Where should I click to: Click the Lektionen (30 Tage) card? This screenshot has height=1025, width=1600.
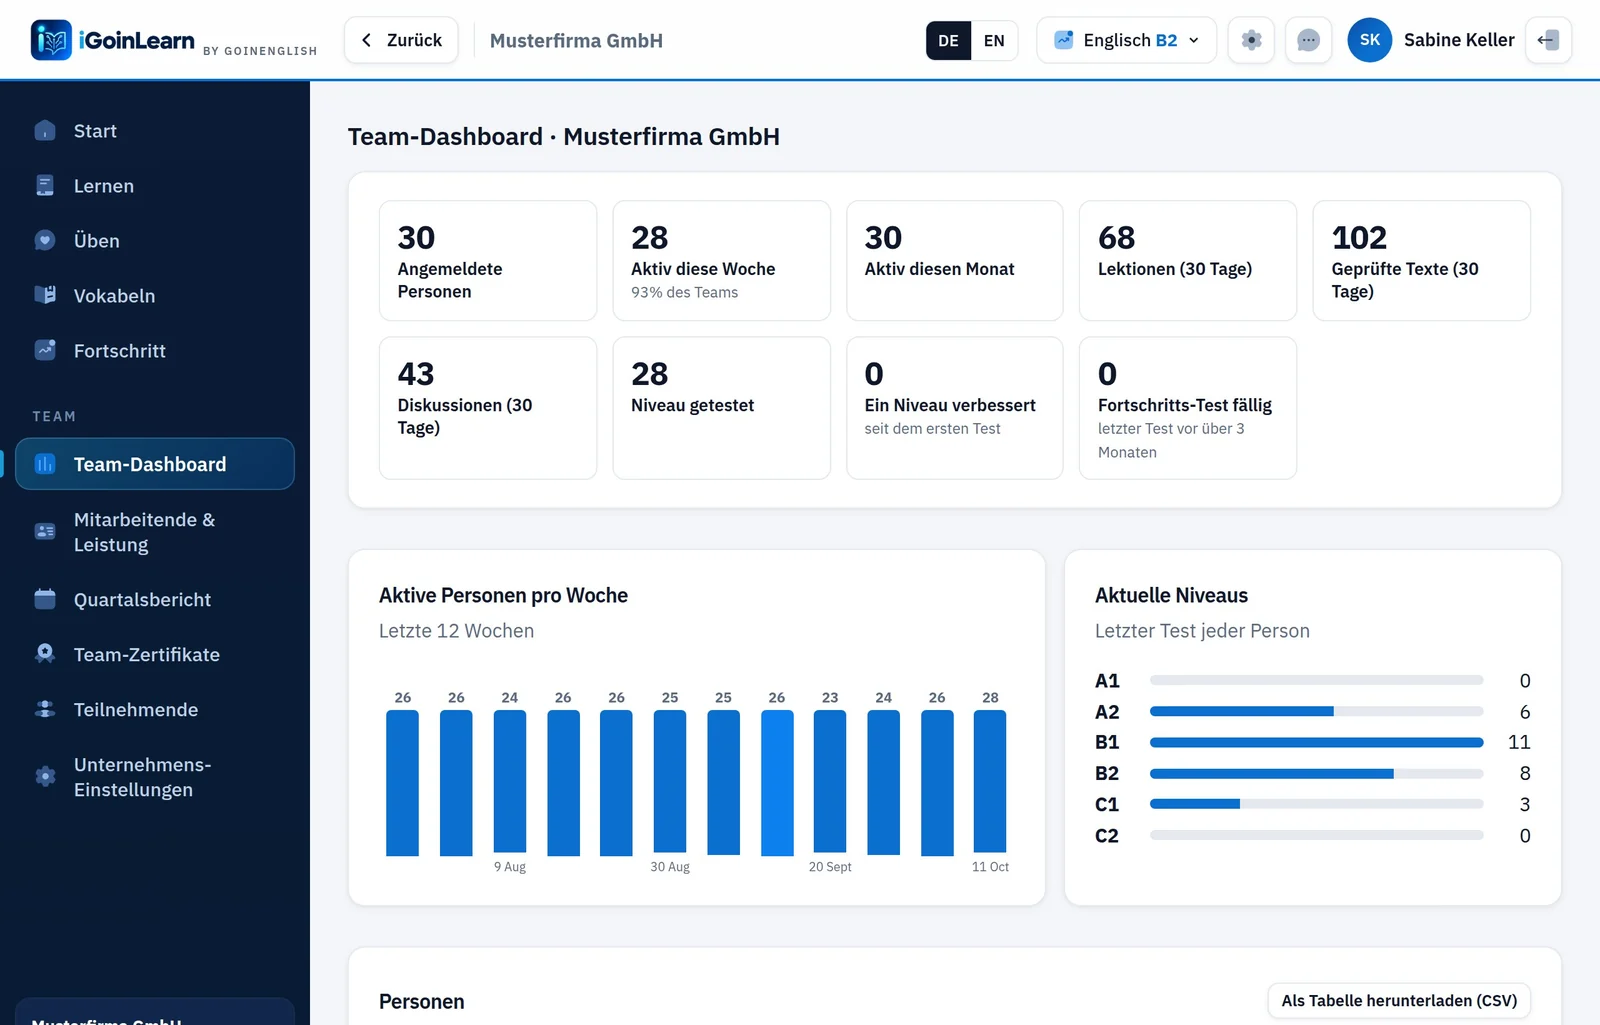point(1188,260)
